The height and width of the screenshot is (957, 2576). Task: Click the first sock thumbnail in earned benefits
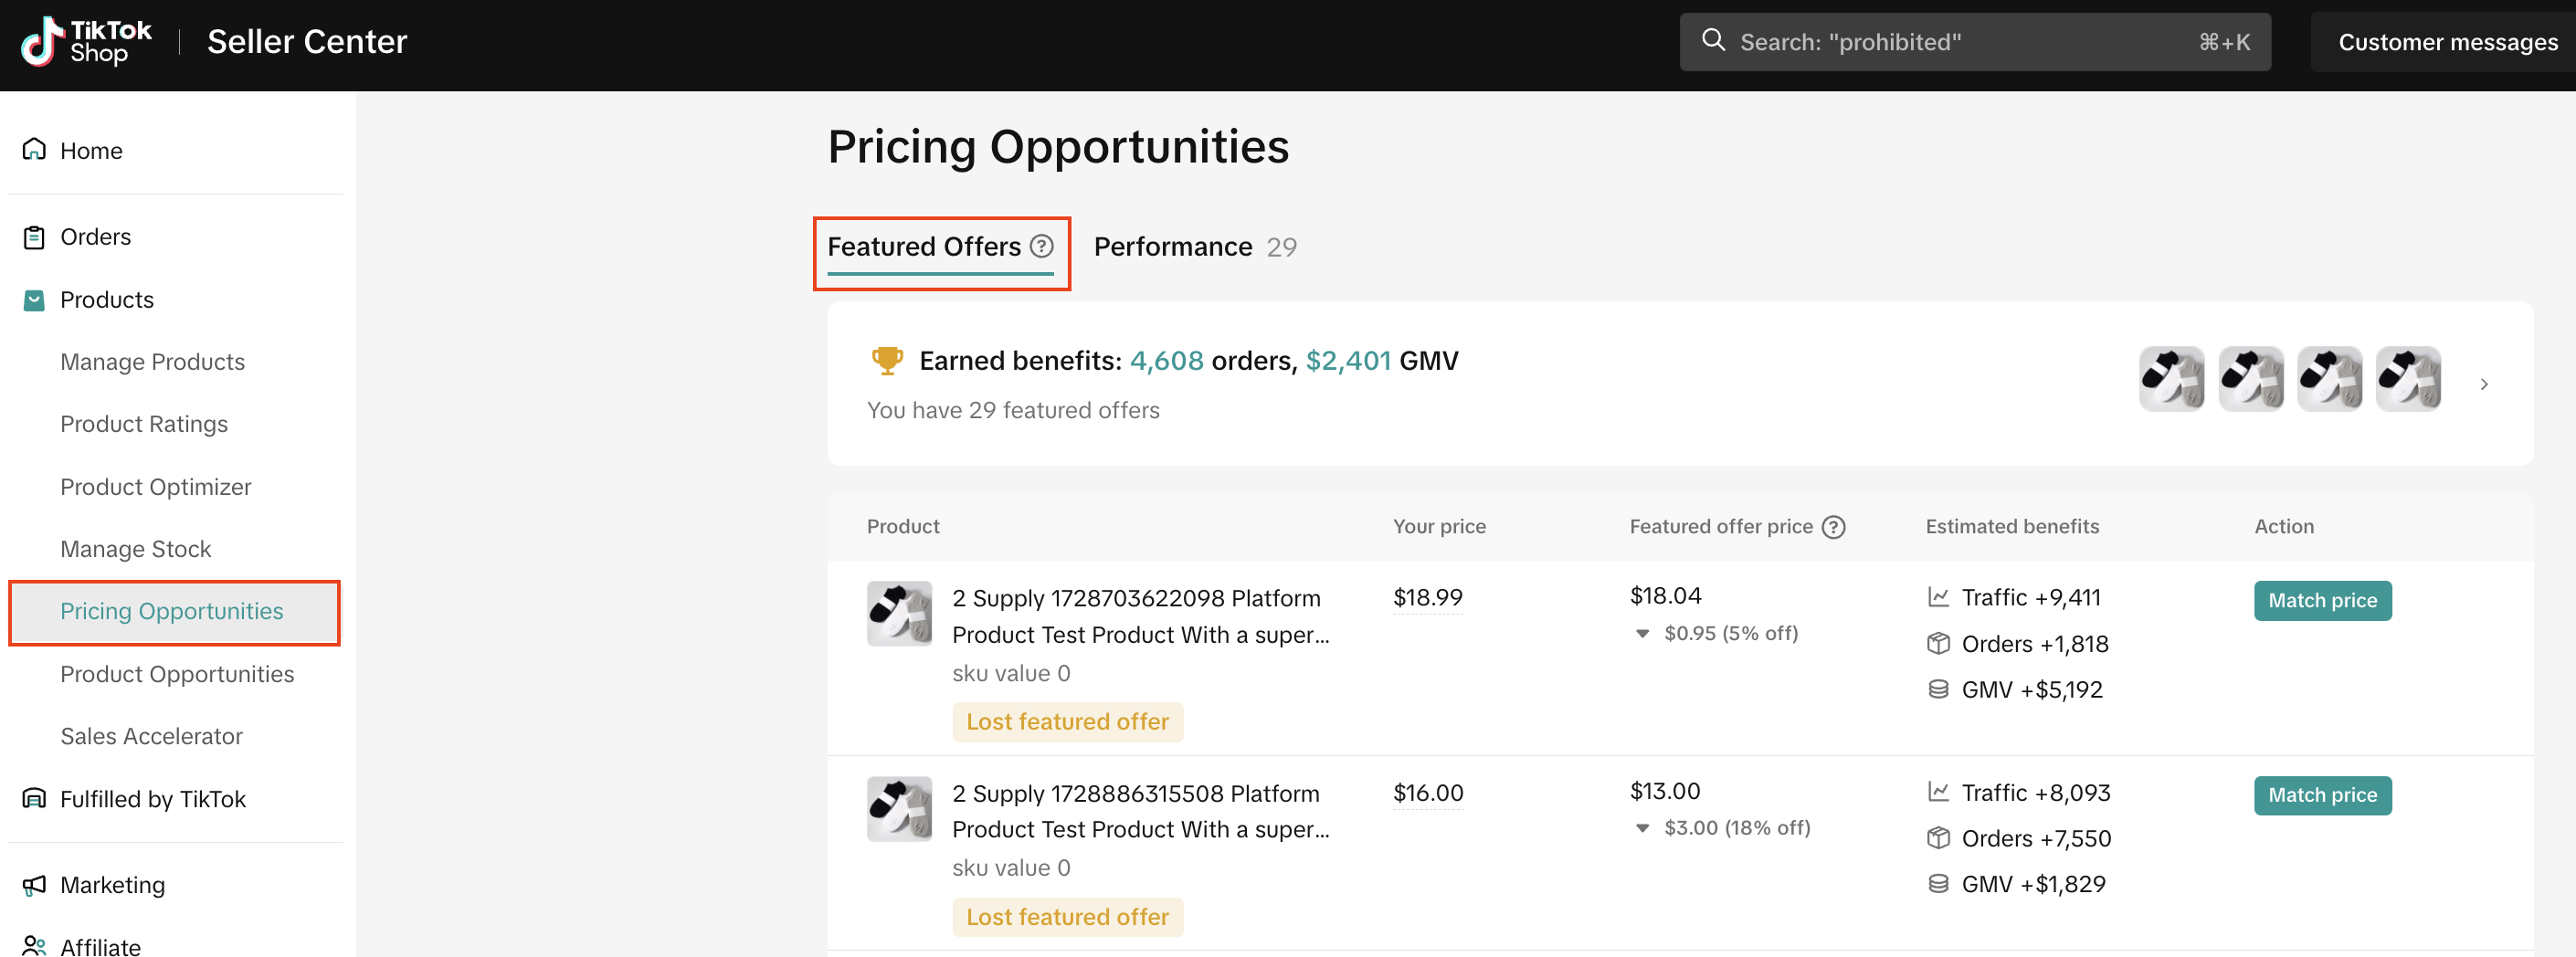click(2170, 379)
